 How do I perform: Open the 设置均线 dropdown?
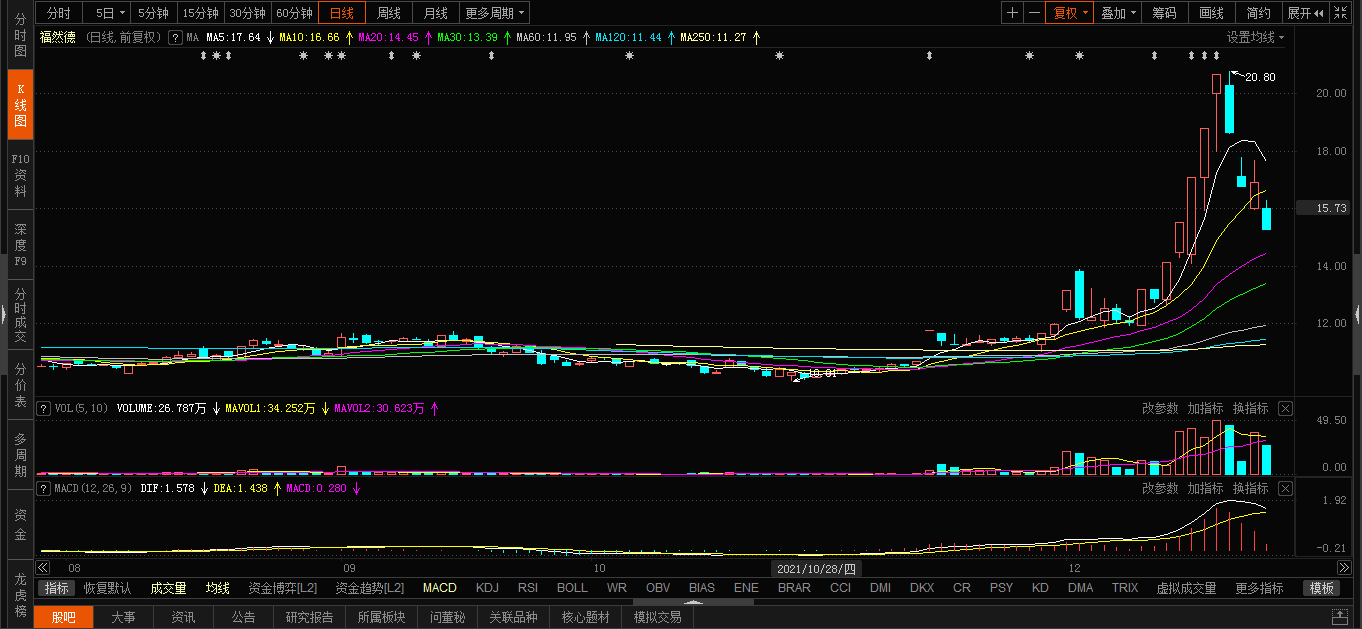tap(1255, 37)
